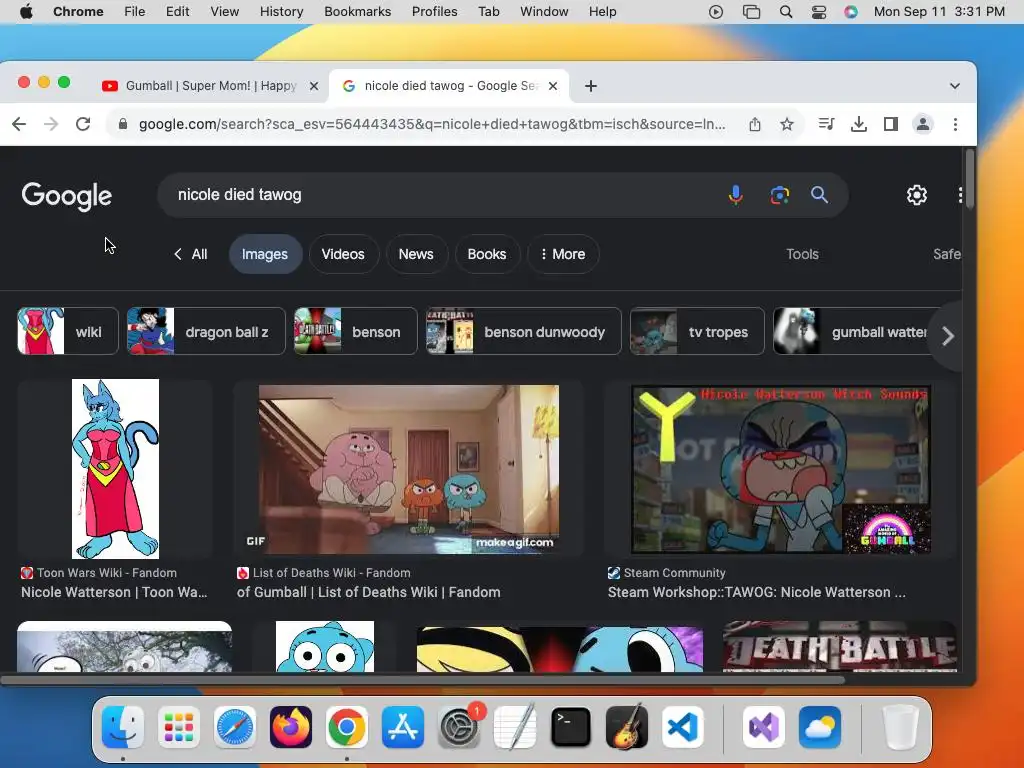Open Launchpad from the dock

tap(178, 727)
